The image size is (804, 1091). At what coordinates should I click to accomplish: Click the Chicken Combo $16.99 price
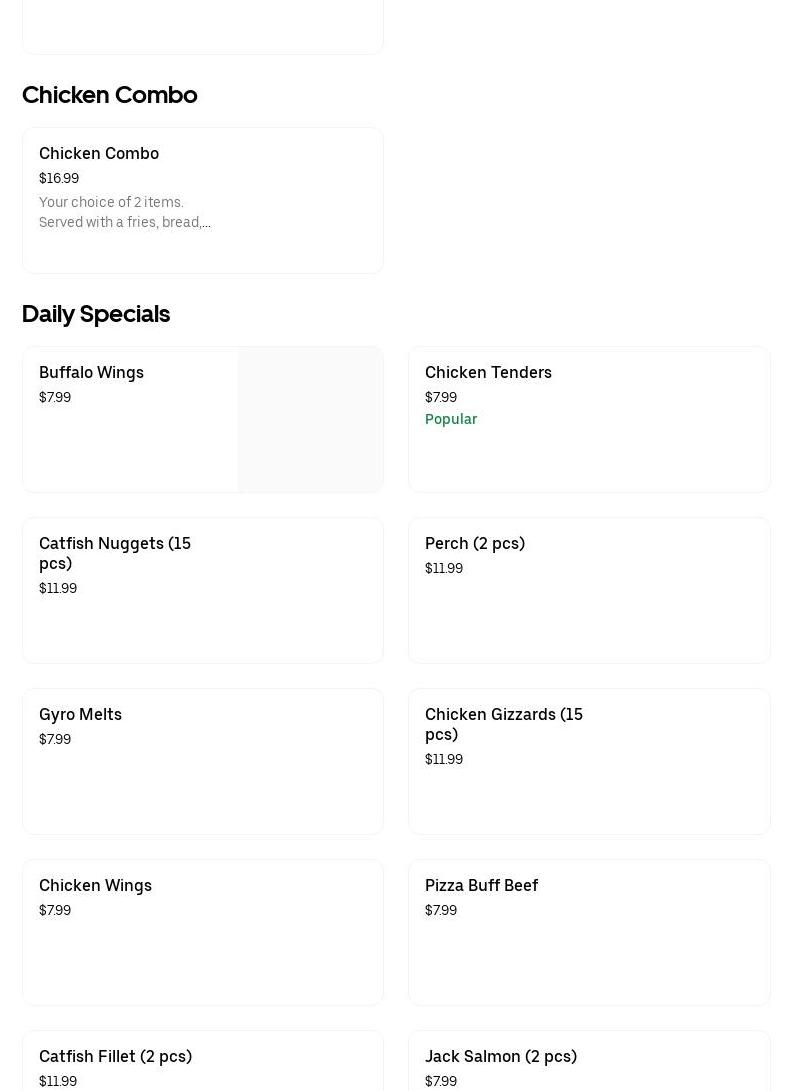click(59, 178)
